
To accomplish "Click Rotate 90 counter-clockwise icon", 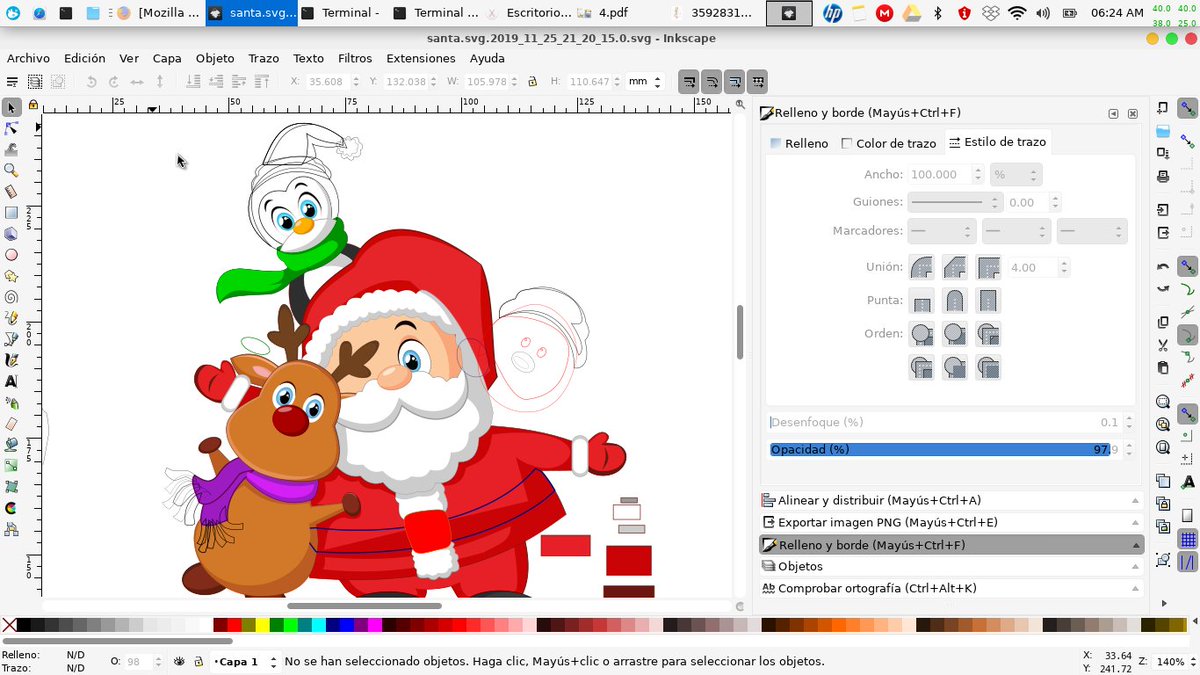I will pos(92,82).
